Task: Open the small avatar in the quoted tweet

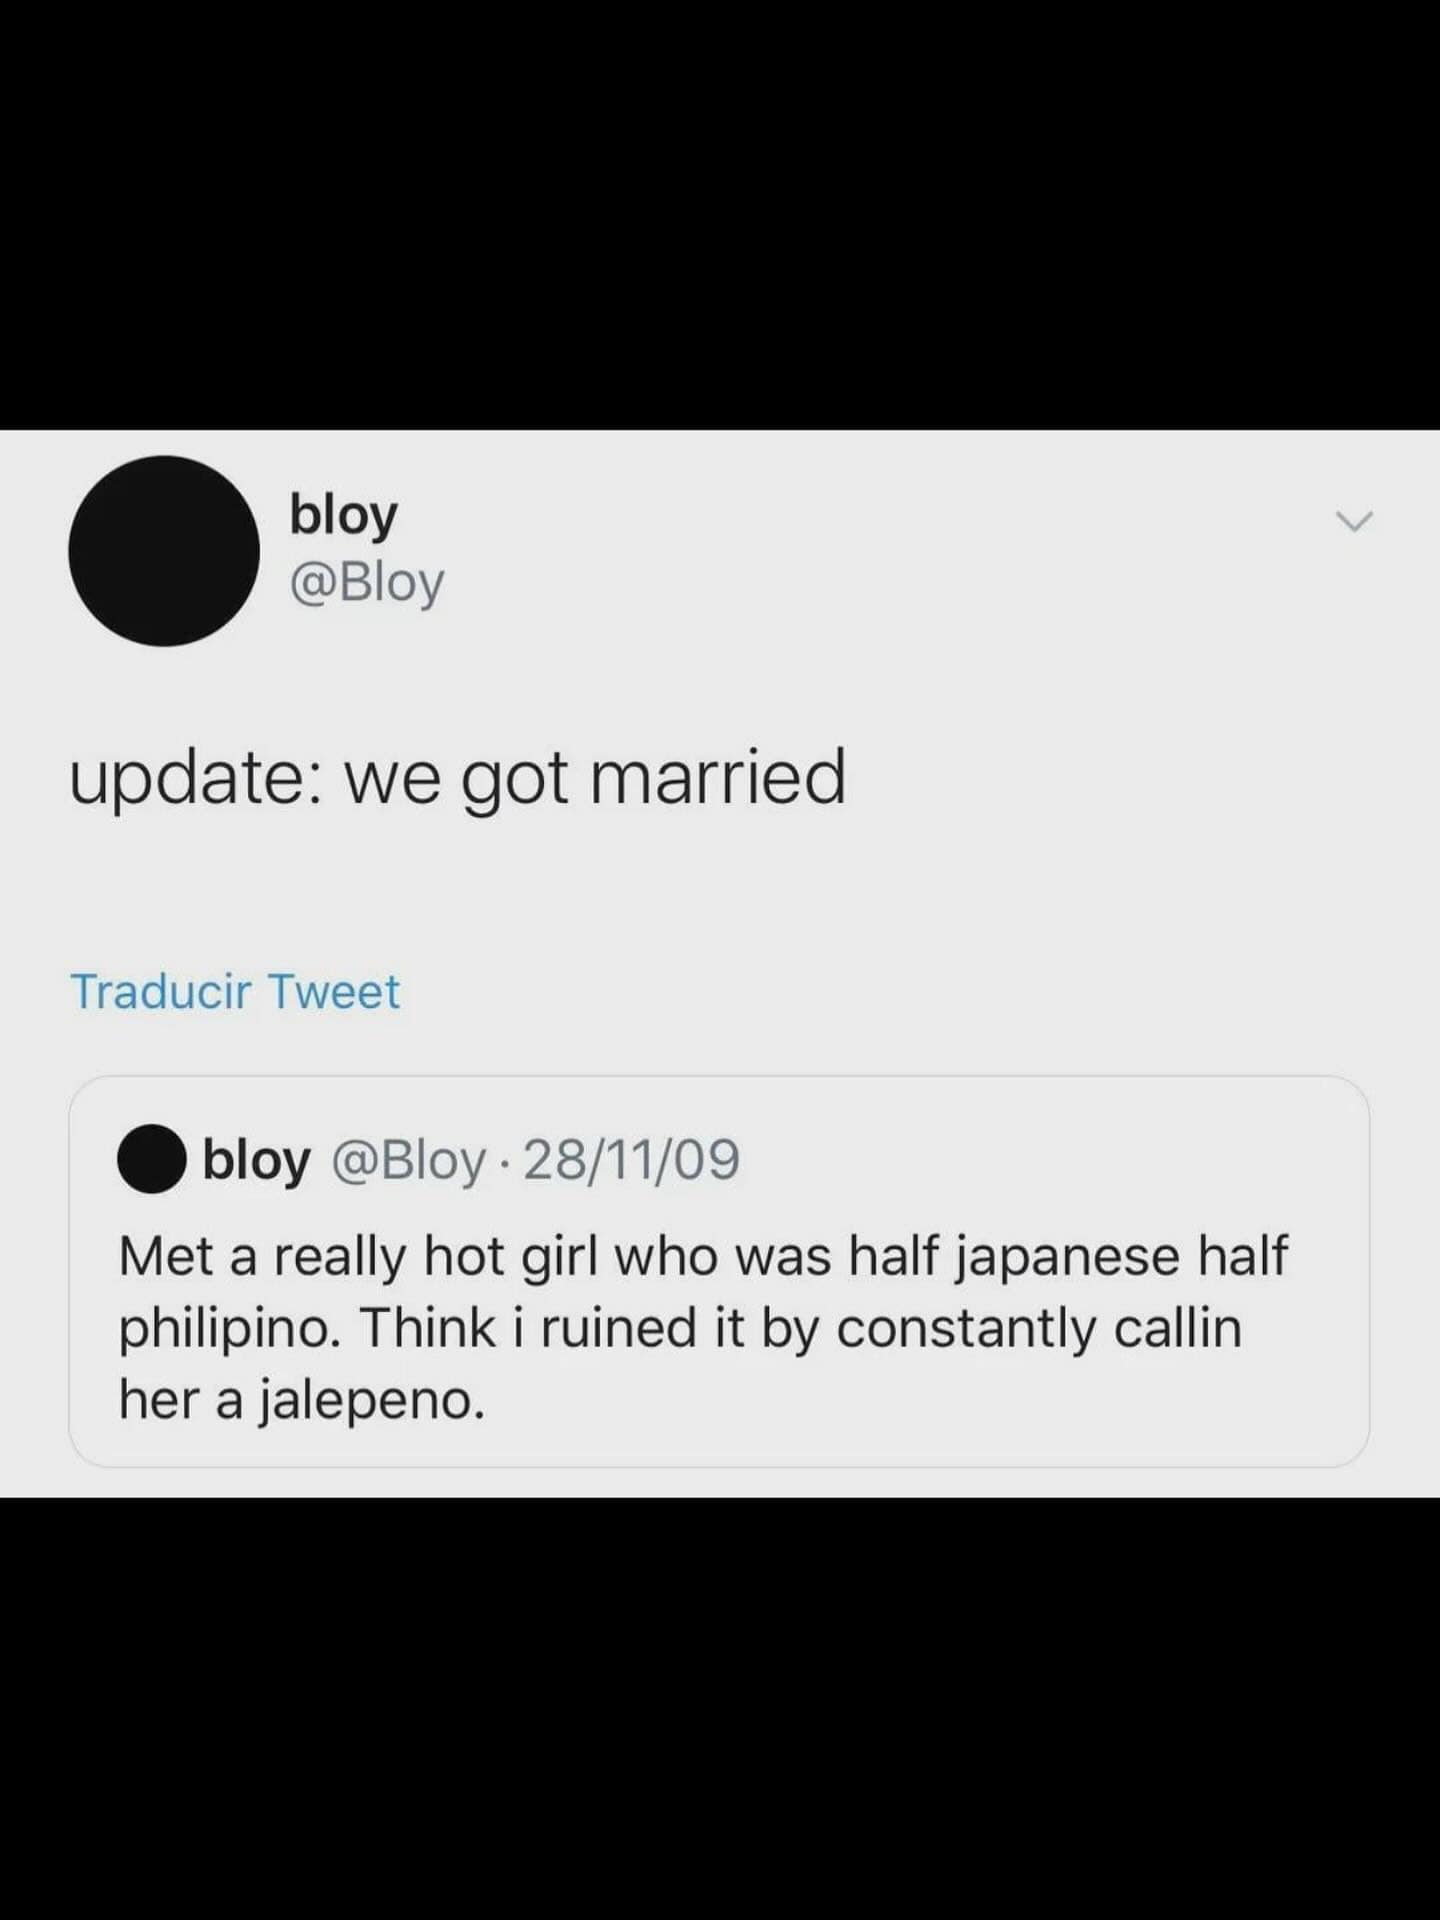Action: pyautogui.click(x=152, y=1159)
